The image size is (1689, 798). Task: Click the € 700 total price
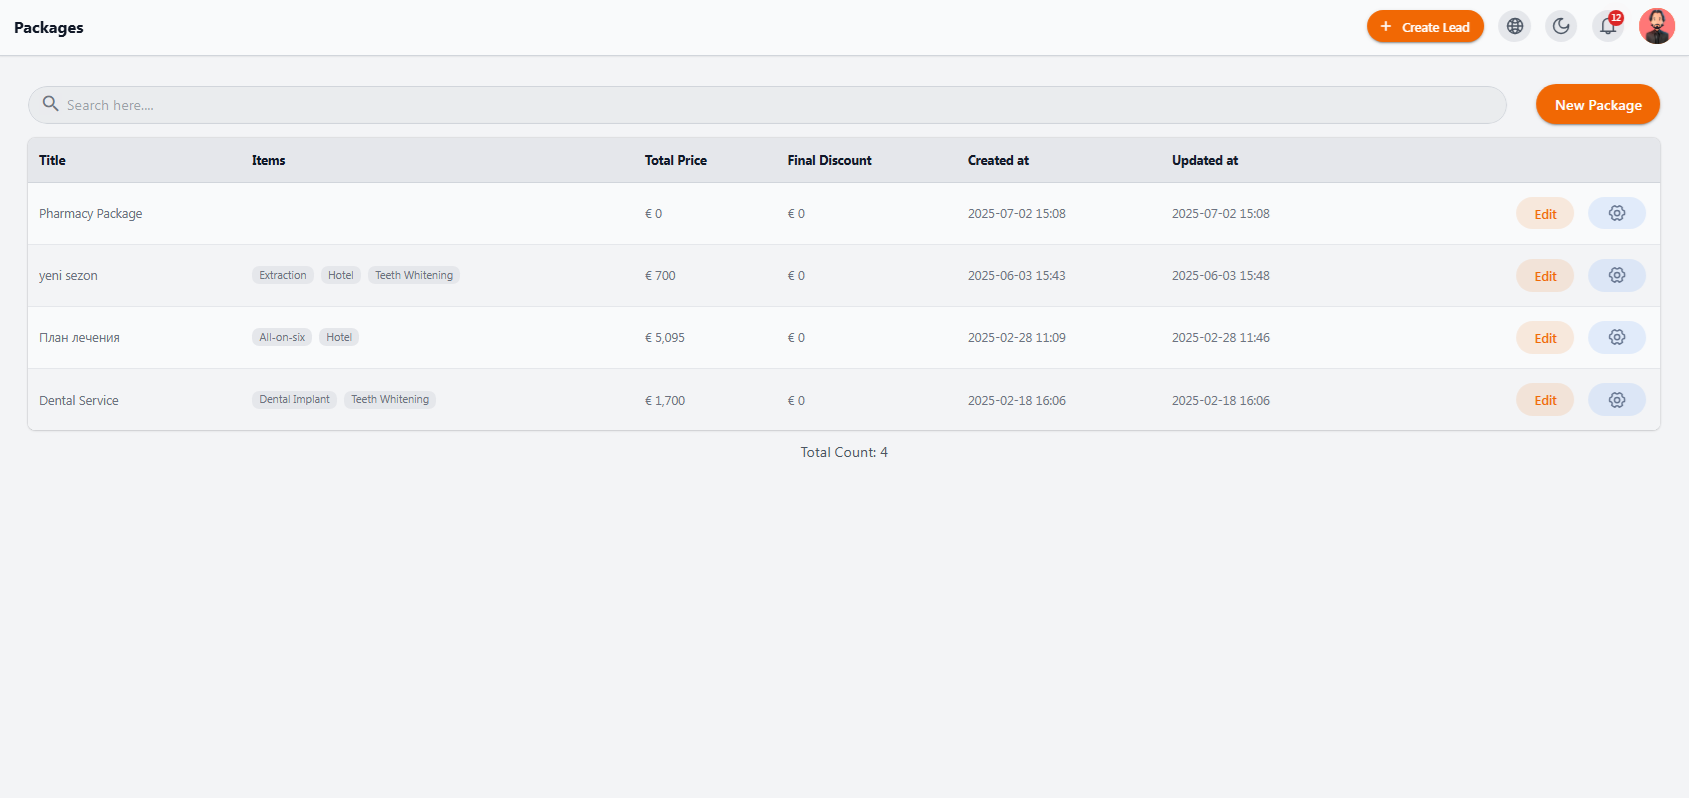click(x=660, y=276)
